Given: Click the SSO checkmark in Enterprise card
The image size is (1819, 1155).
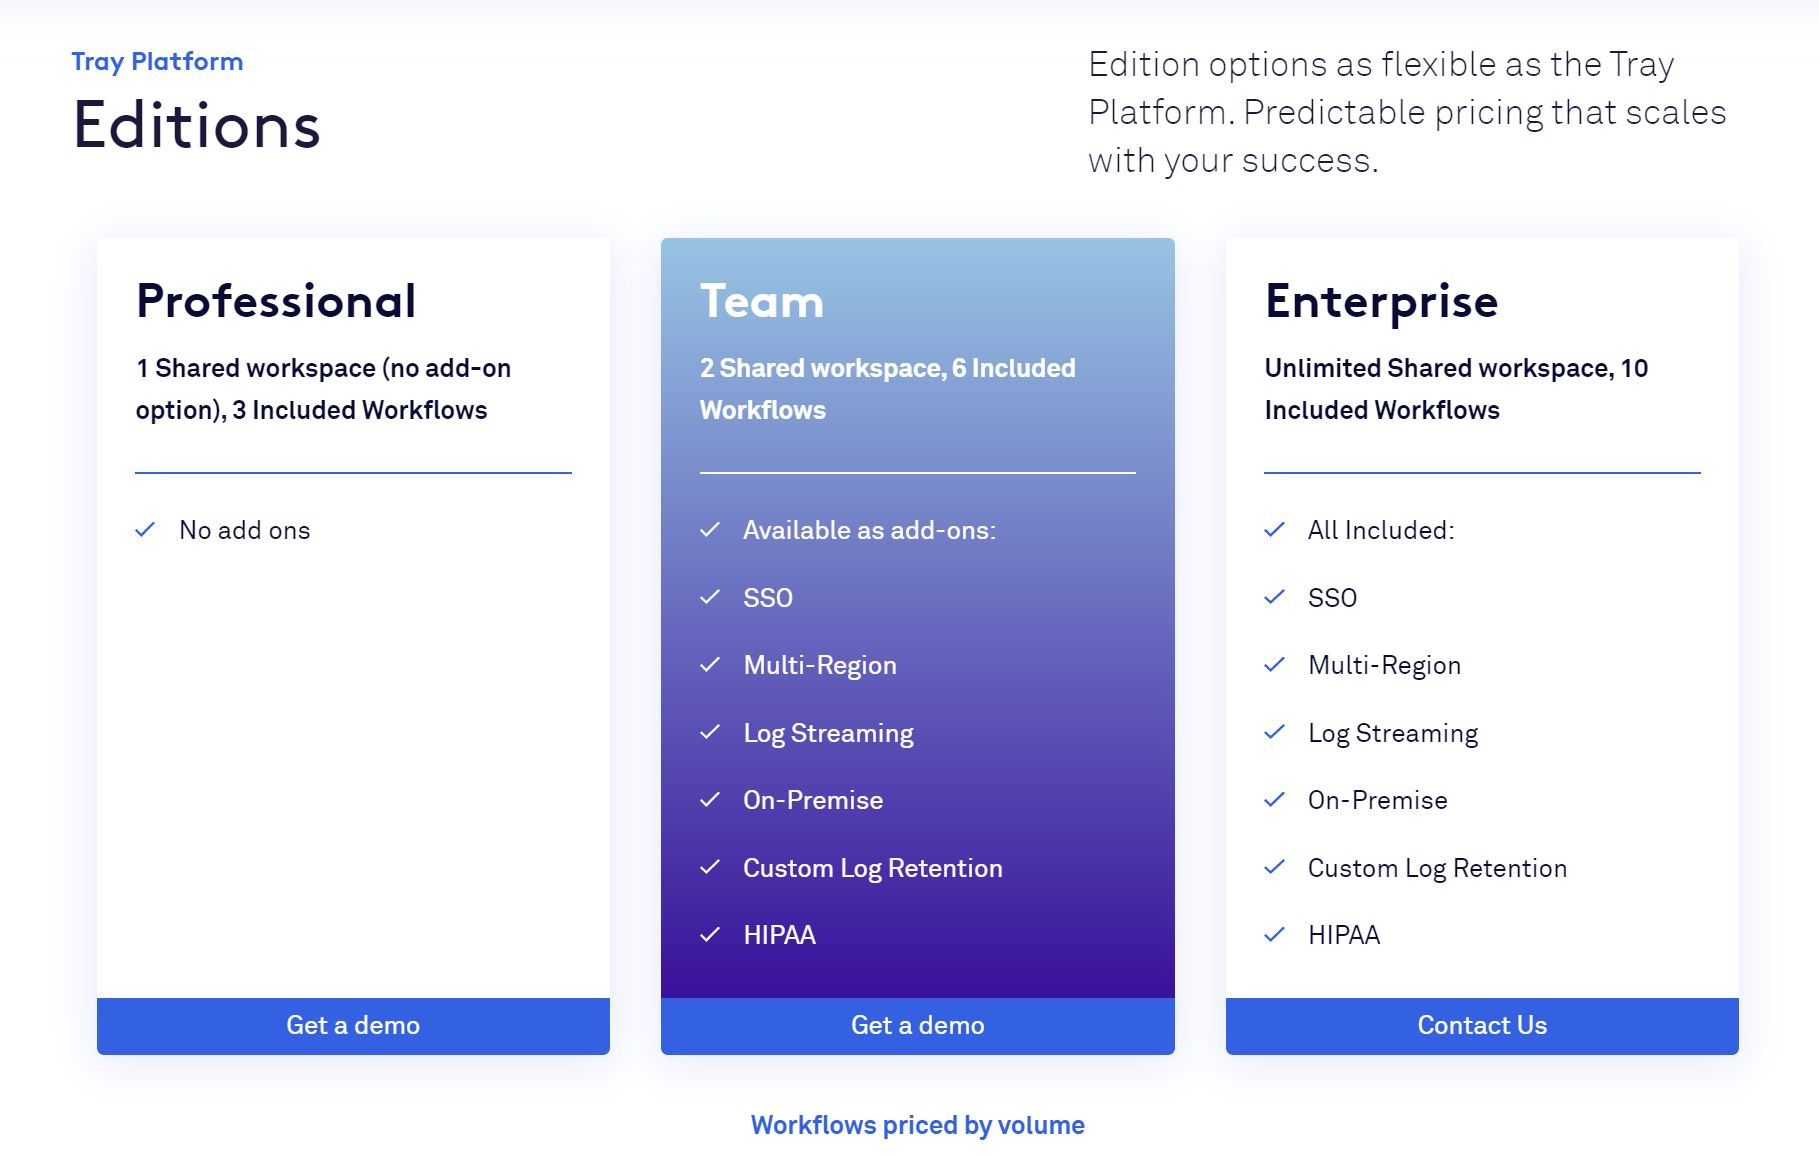Looking at the screenshot, I should pyautogui.click(x=1274, y=597).
